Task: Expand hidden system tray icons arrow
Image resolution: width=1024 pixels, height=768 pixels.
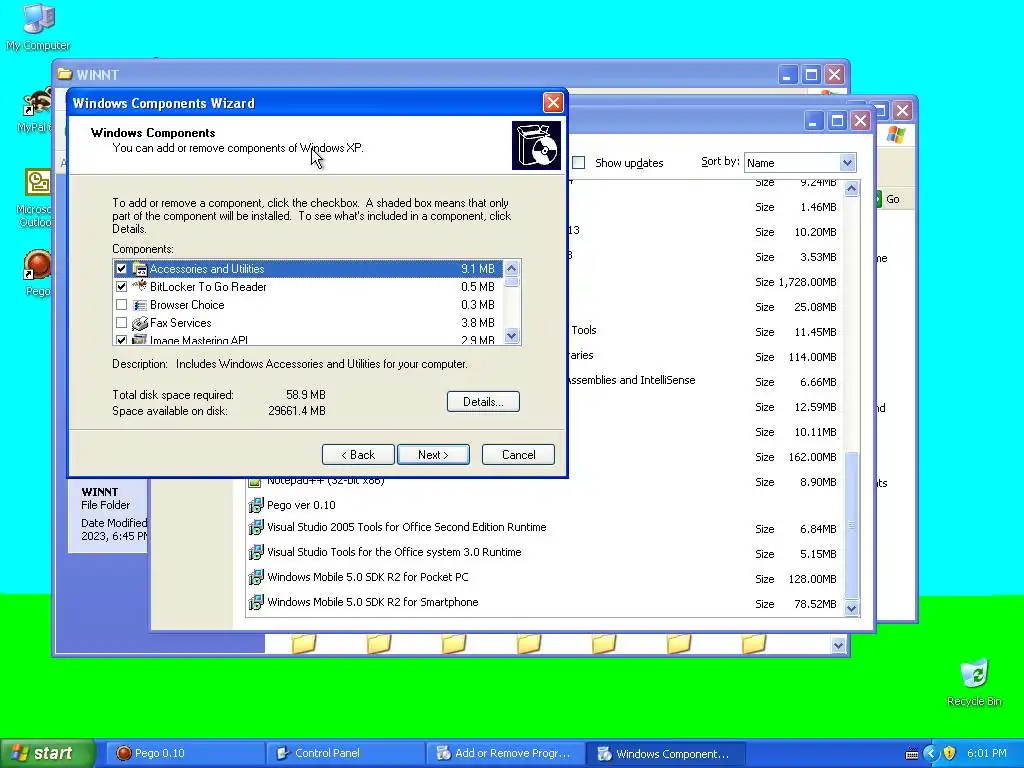Action: point(931,753)
